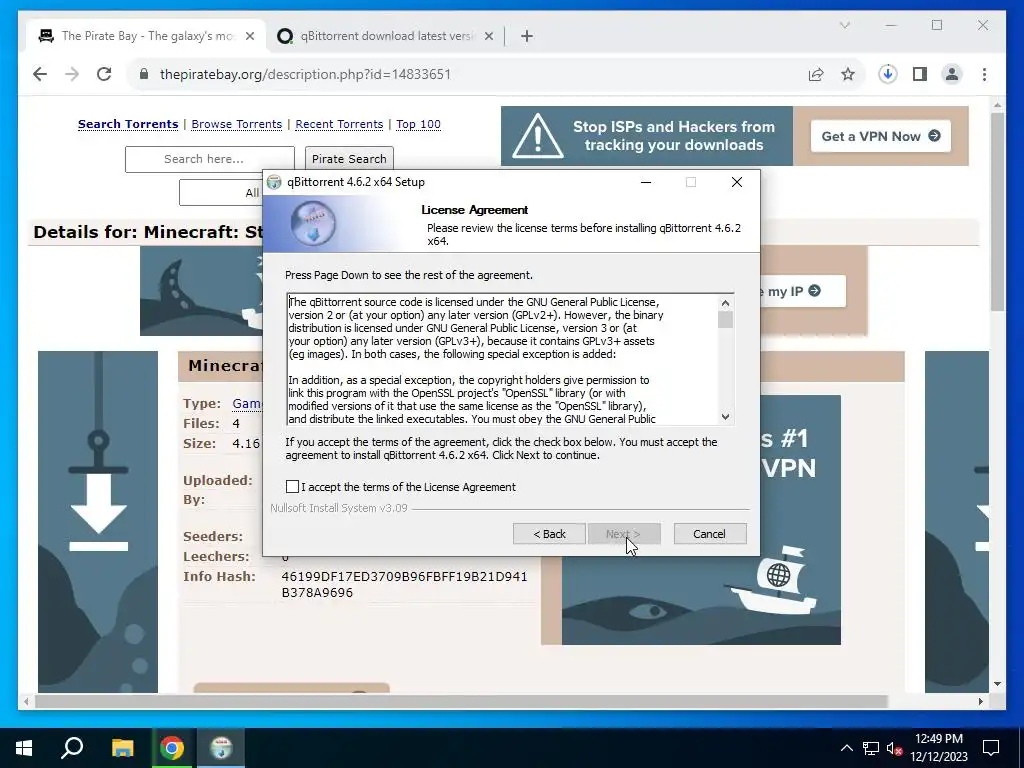Go back with the Back button

pyautogui.click(x=549, y=534)
